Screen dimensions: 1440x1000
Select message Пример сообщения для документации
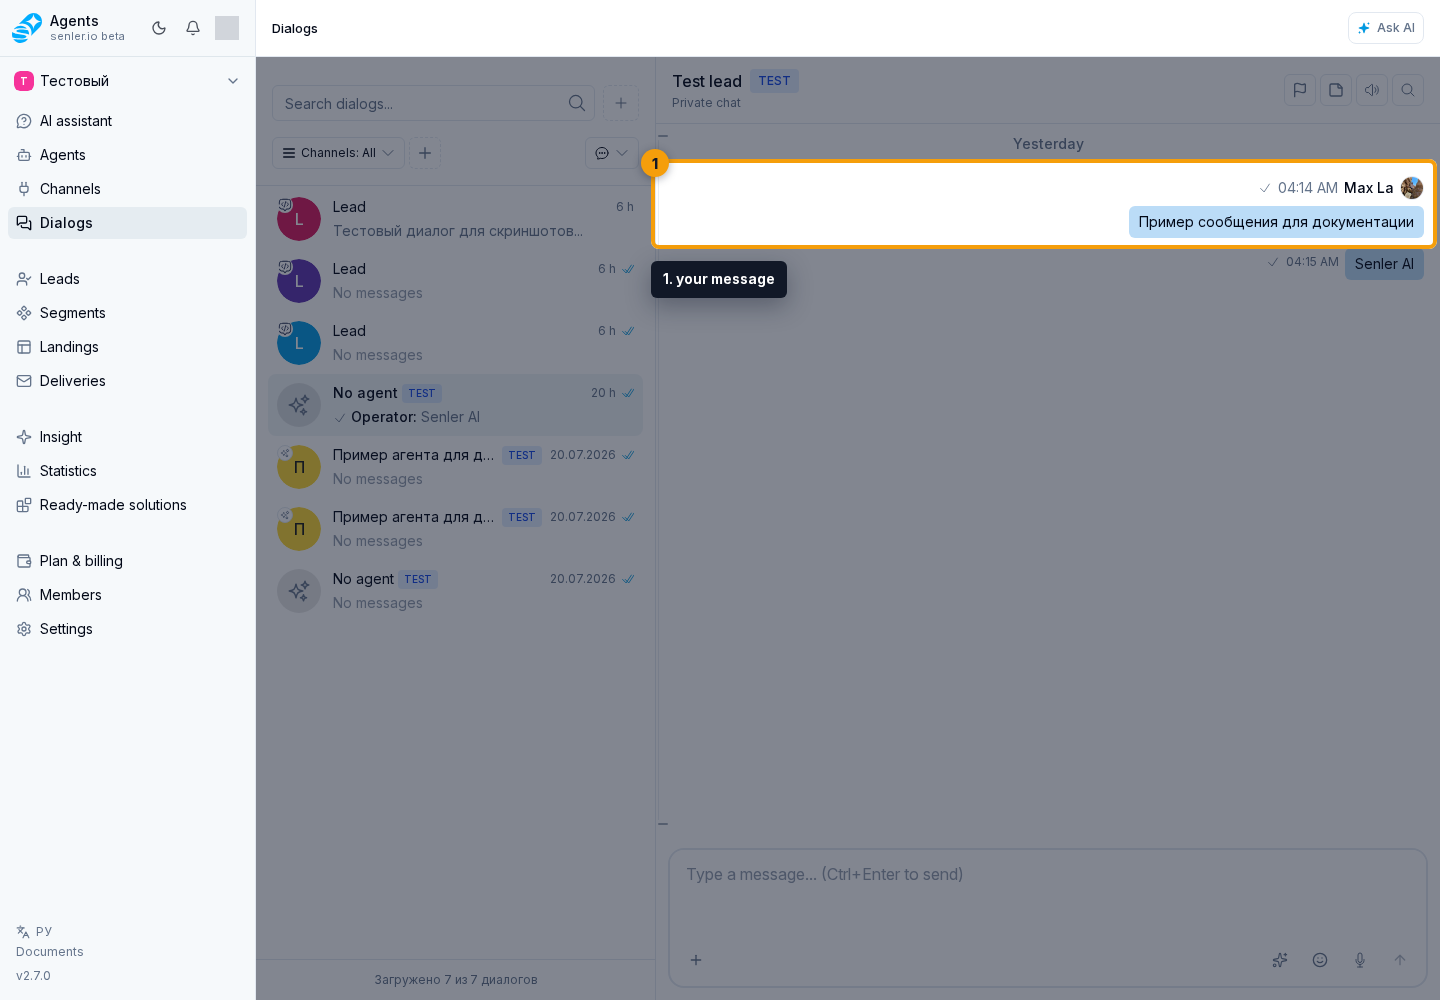click(x=1276, y=222)
